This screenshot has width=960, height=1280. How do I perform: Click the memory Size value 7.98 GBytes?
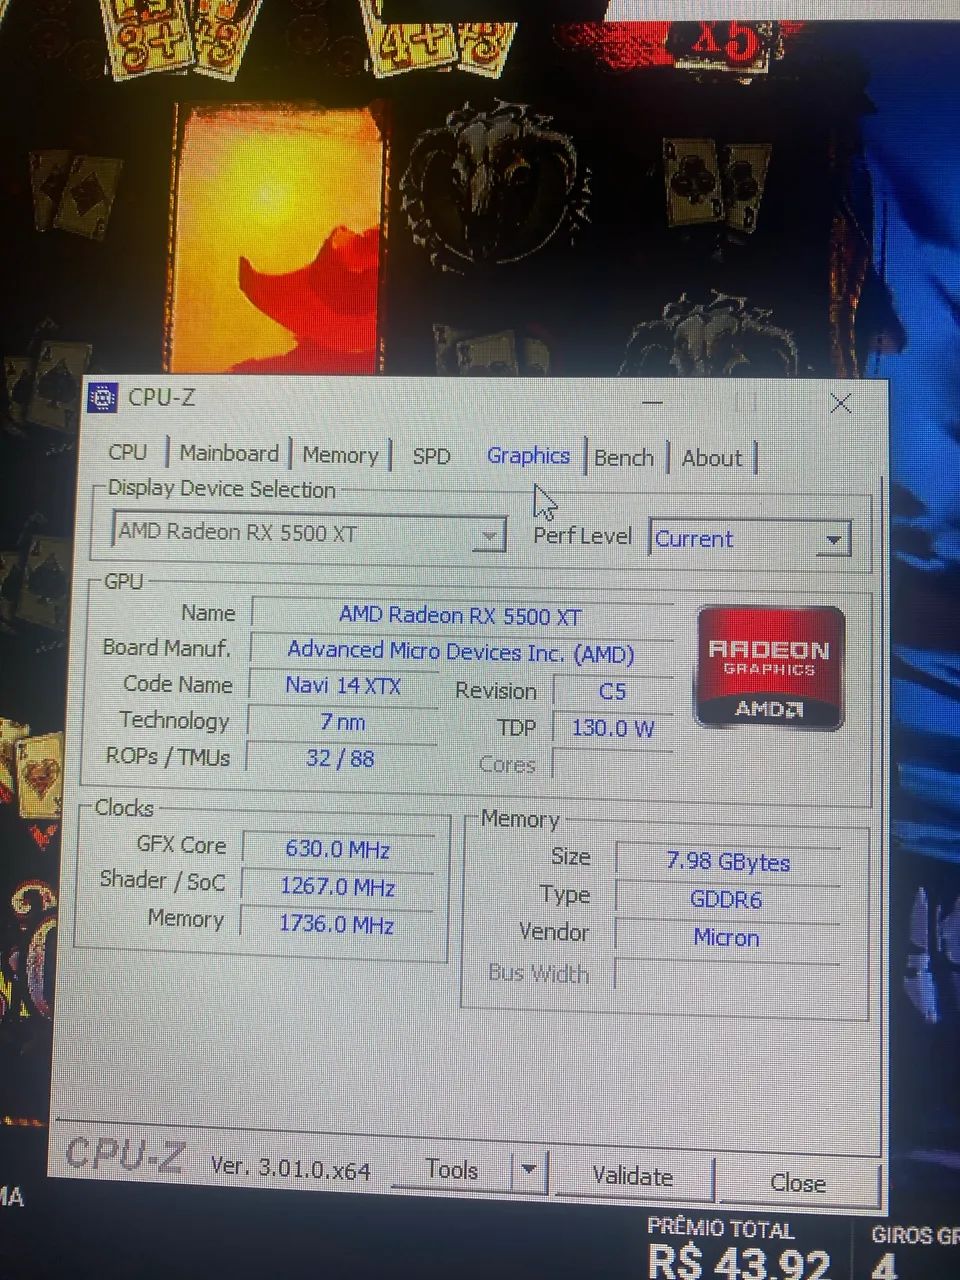[728, 862]
